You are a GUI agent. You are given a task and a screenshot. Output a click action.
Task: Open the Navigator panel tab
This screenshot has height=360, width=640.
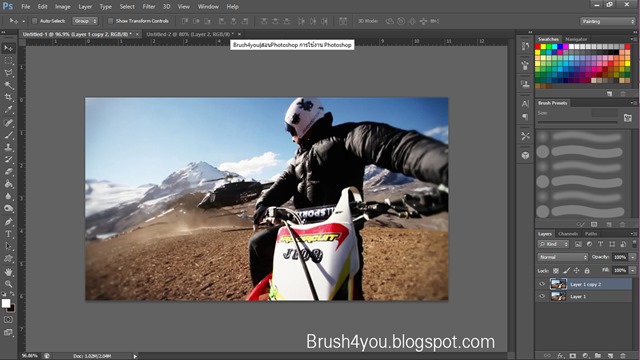576,39
